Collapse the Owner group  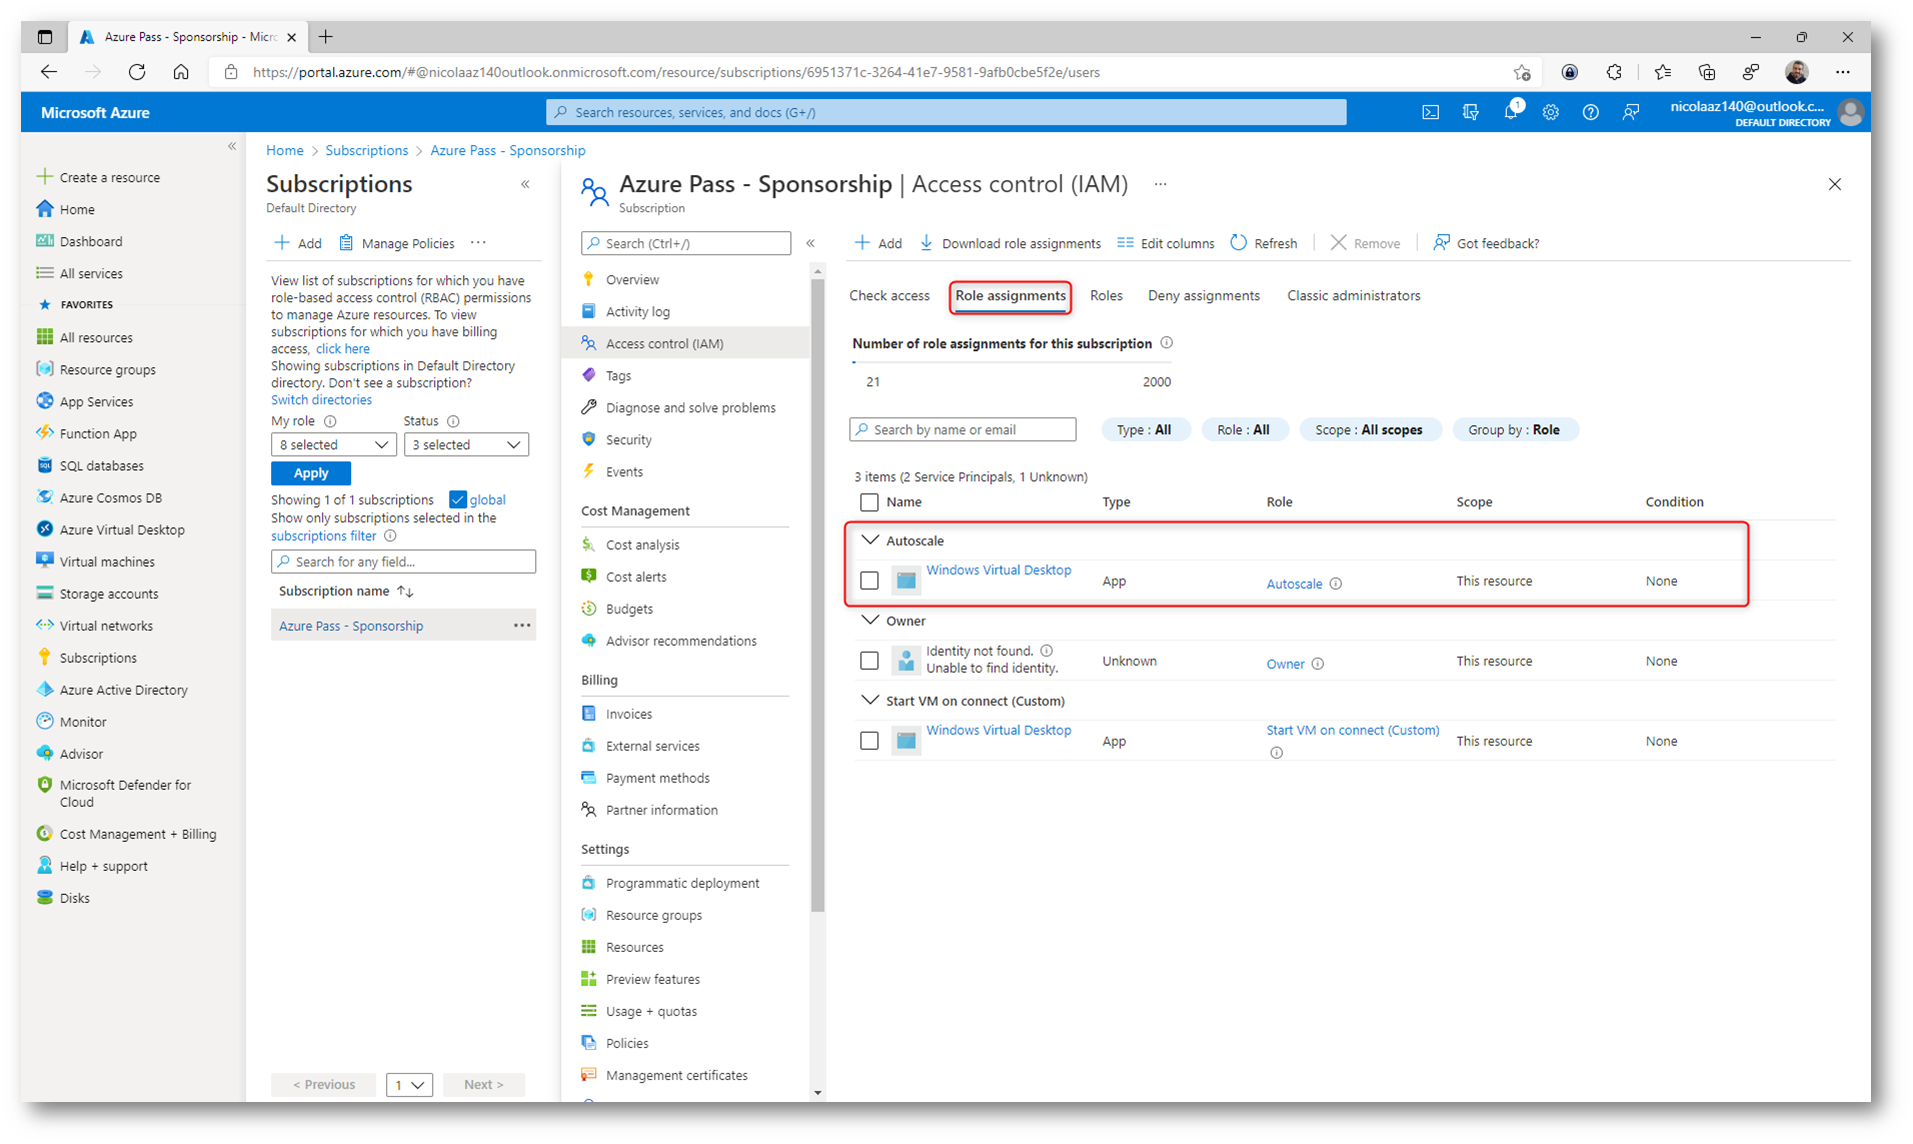tap(870, 620)
